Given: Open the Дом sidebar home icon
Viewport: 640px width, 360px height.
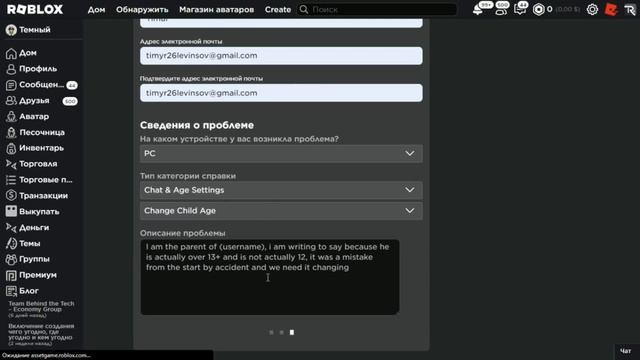Looking at the screenshot, I should pos(11,53).
